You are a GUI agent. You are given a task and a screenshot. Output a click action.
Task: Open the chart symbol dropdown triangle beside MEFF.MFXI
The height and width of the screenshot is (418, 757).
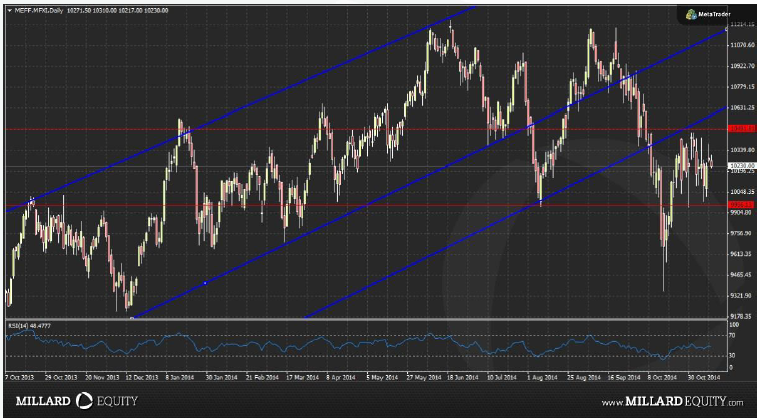pos(10,11)
